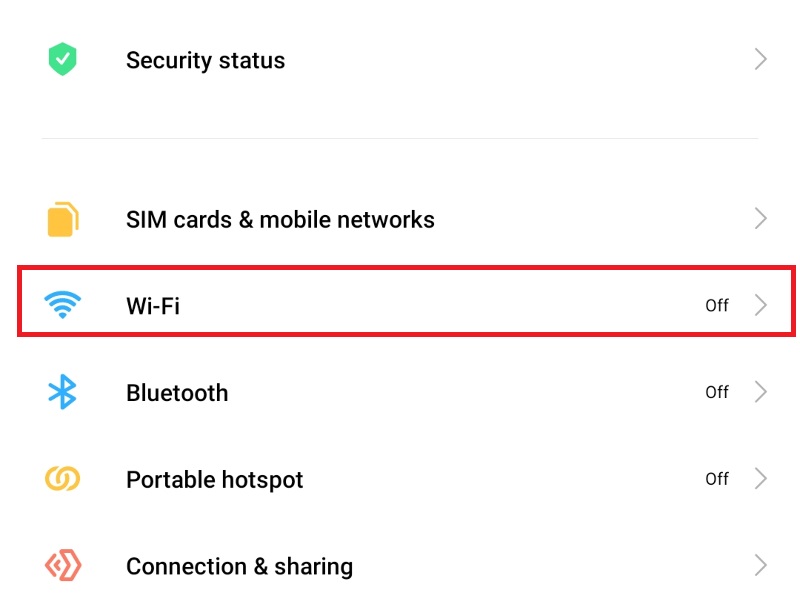Expand Security status with its chevron arrow
This screenshot has height=600, width=800.
coord(760,60)
